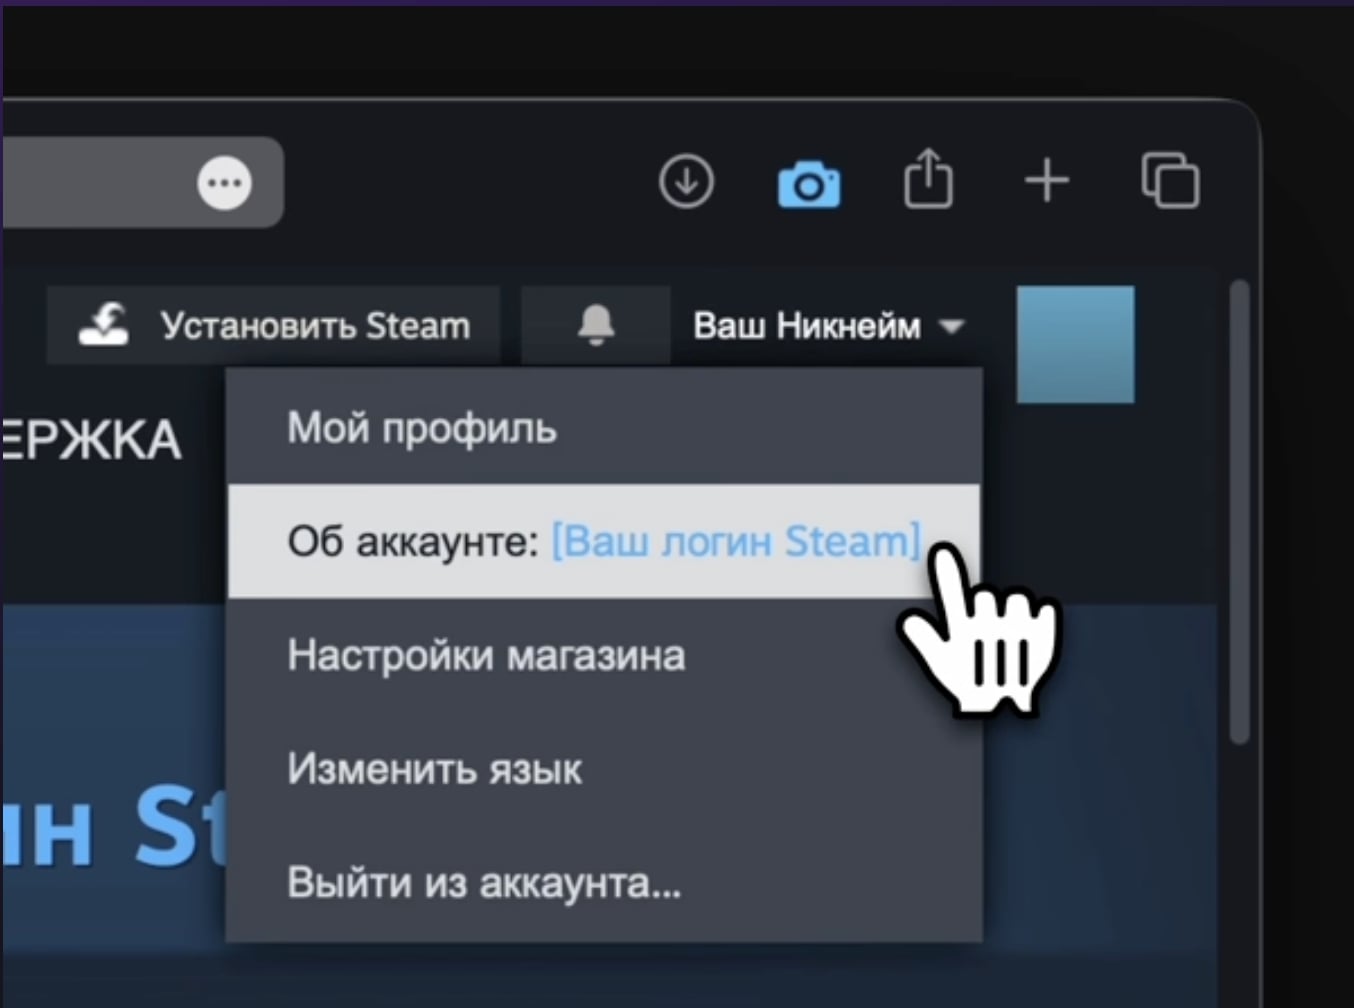
Task: Add a new tab with plus icon
Action: 1047,182
